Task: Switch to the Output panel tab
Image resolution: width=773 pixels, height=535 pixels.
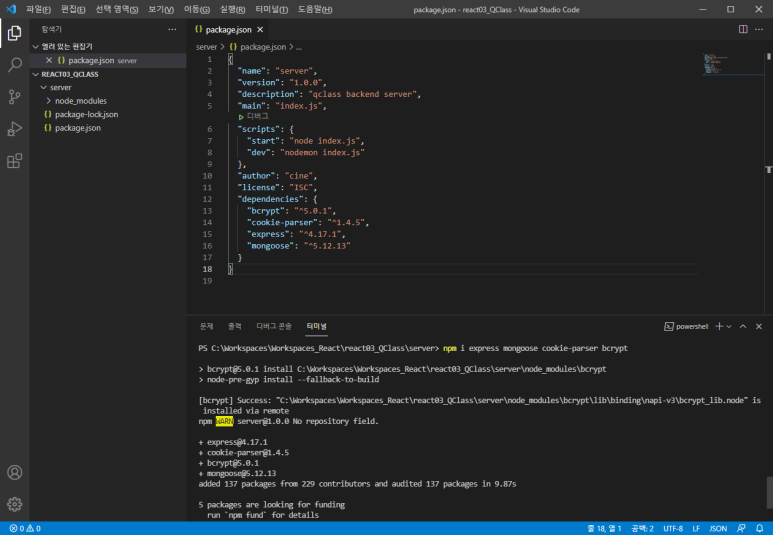Action: pyautogui.click(x=235, y=326)
